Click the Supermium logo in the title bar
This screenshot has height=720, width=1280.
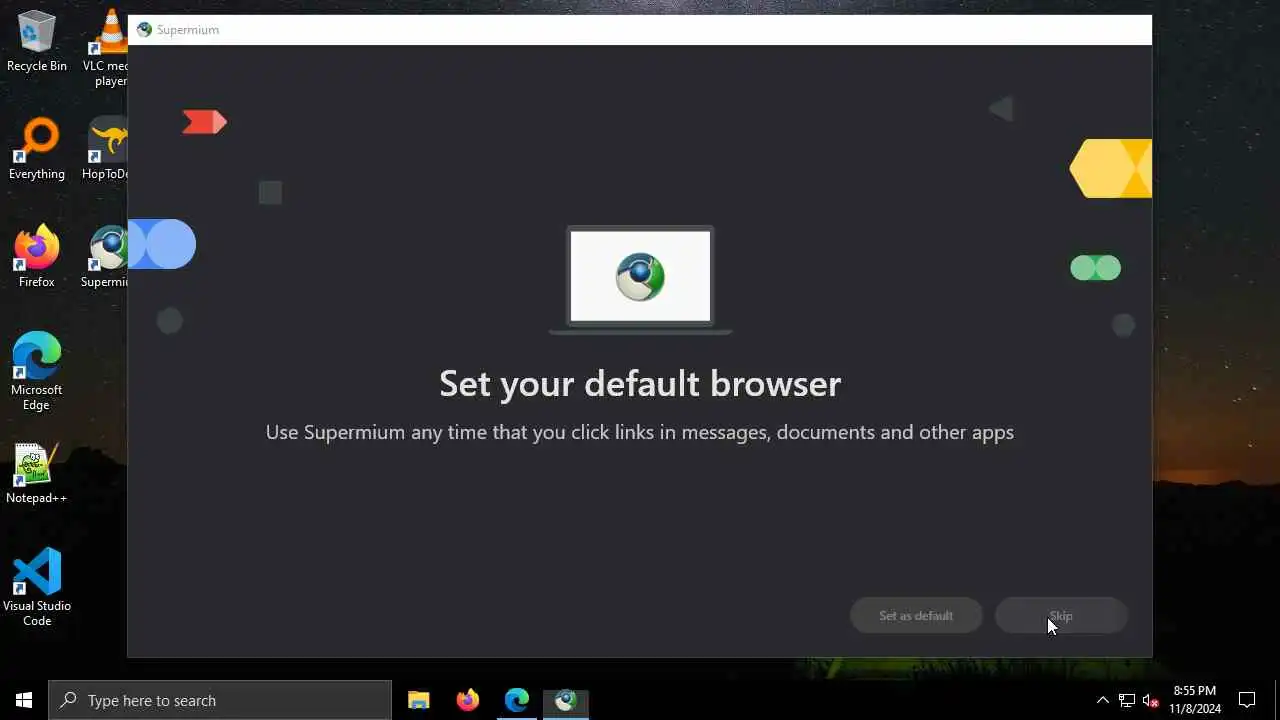144,30
